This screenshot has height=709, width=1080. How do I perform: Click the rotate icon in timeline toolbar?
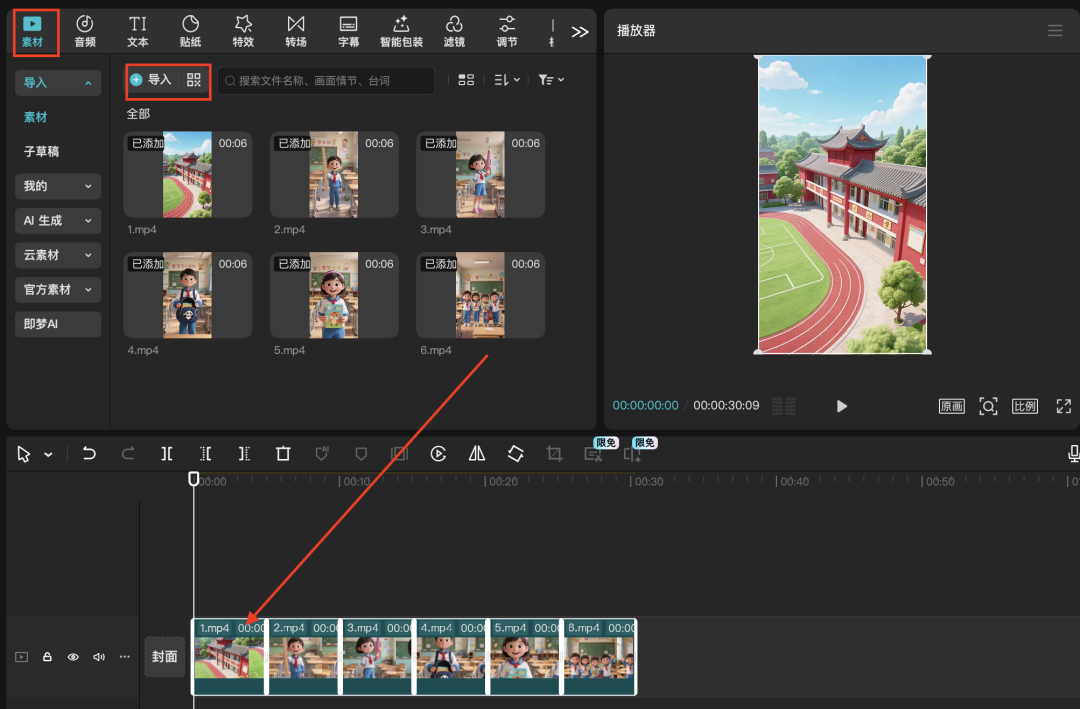click(x=515, y=454)
